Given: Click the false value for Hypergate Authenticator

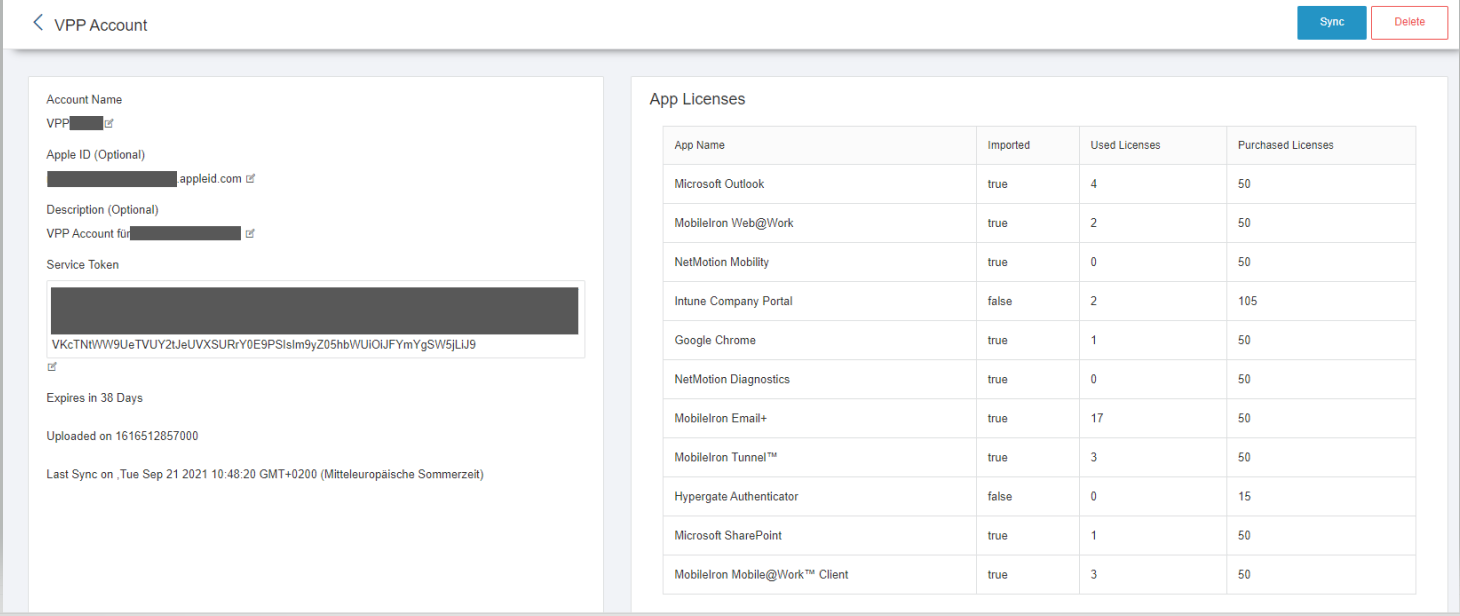Looking at the screenshot, I should [1000, 496].
